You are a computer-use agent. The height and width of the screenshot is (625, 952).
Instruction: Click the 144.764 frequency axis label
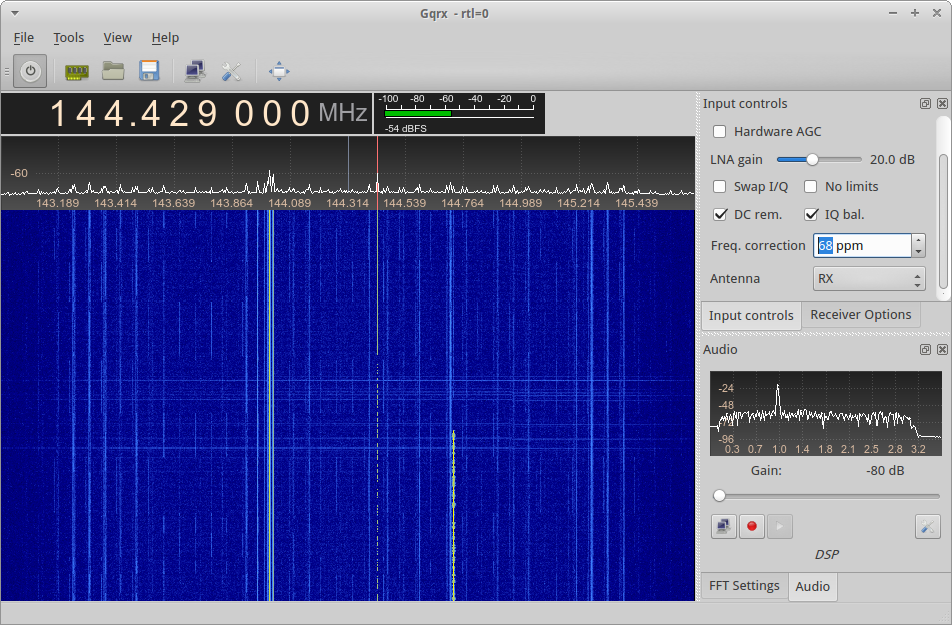coord(463,203)
